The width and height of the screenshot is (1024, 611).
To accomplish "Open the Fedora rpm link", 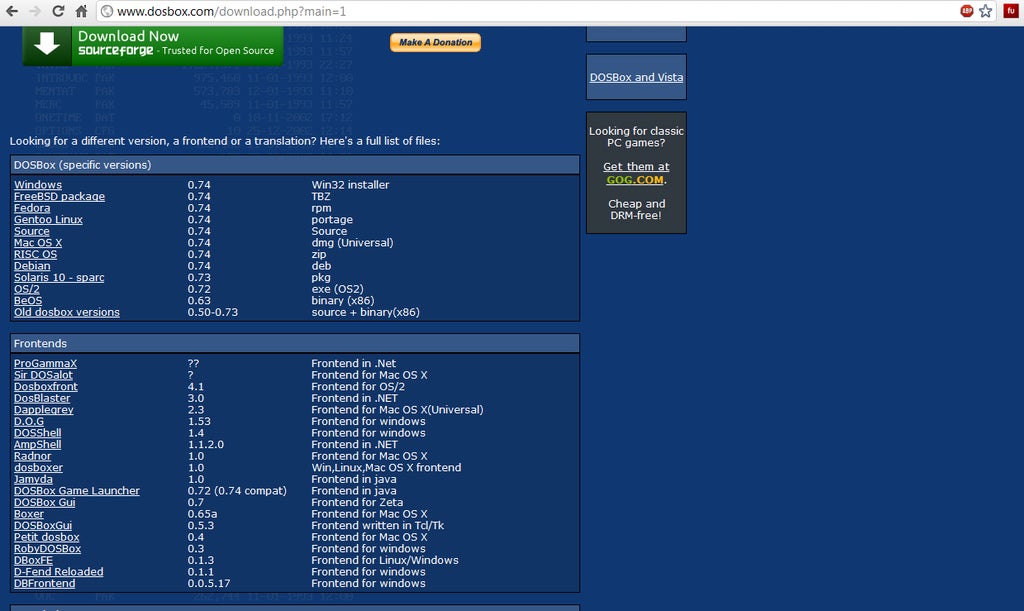I will click(32, 208).
